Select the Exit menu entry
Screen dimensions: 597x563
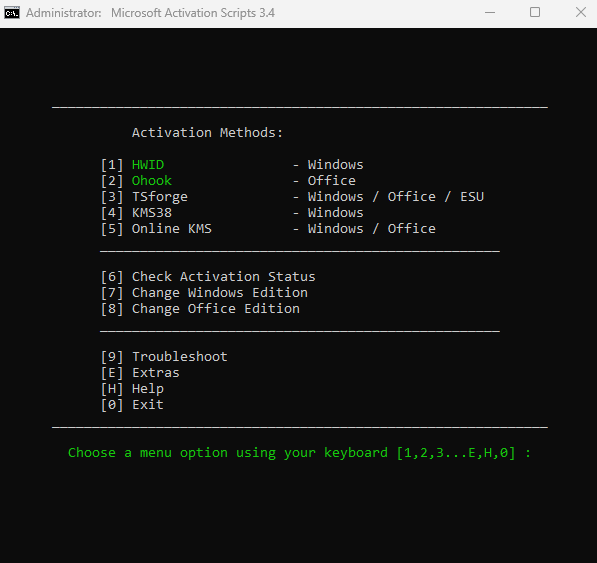(x=148, y=404)
